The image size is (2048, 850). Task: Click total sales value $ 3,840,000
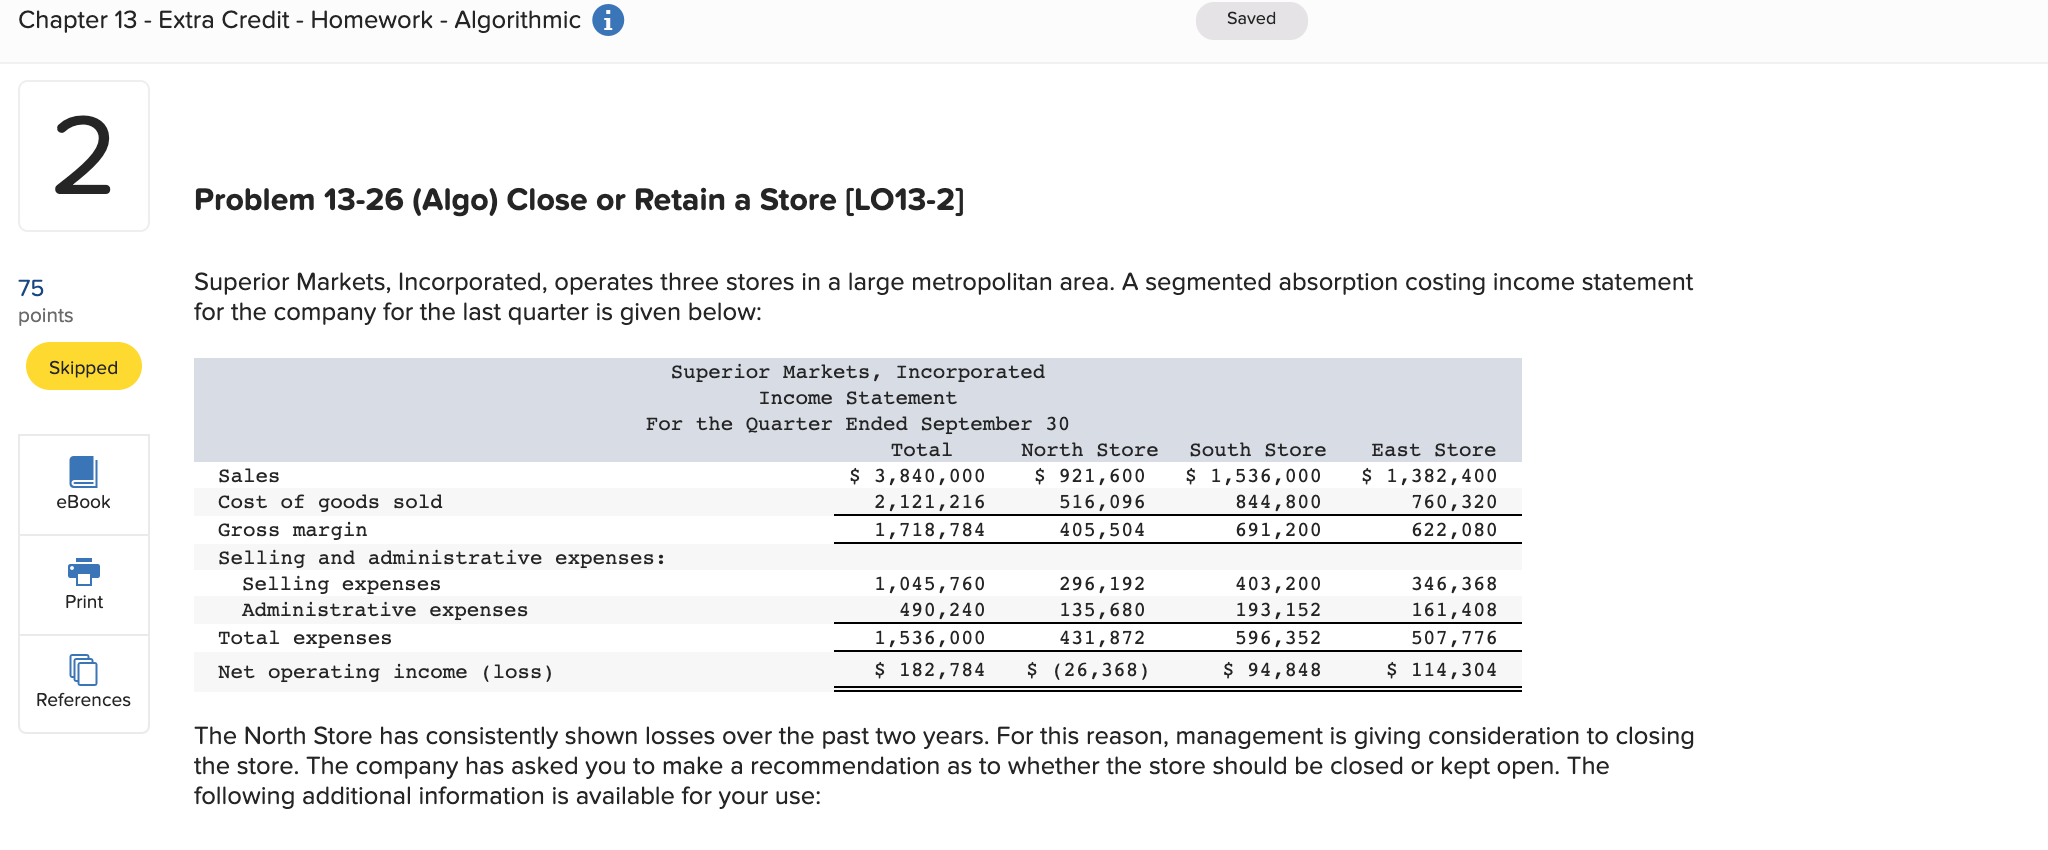point(917,476)
